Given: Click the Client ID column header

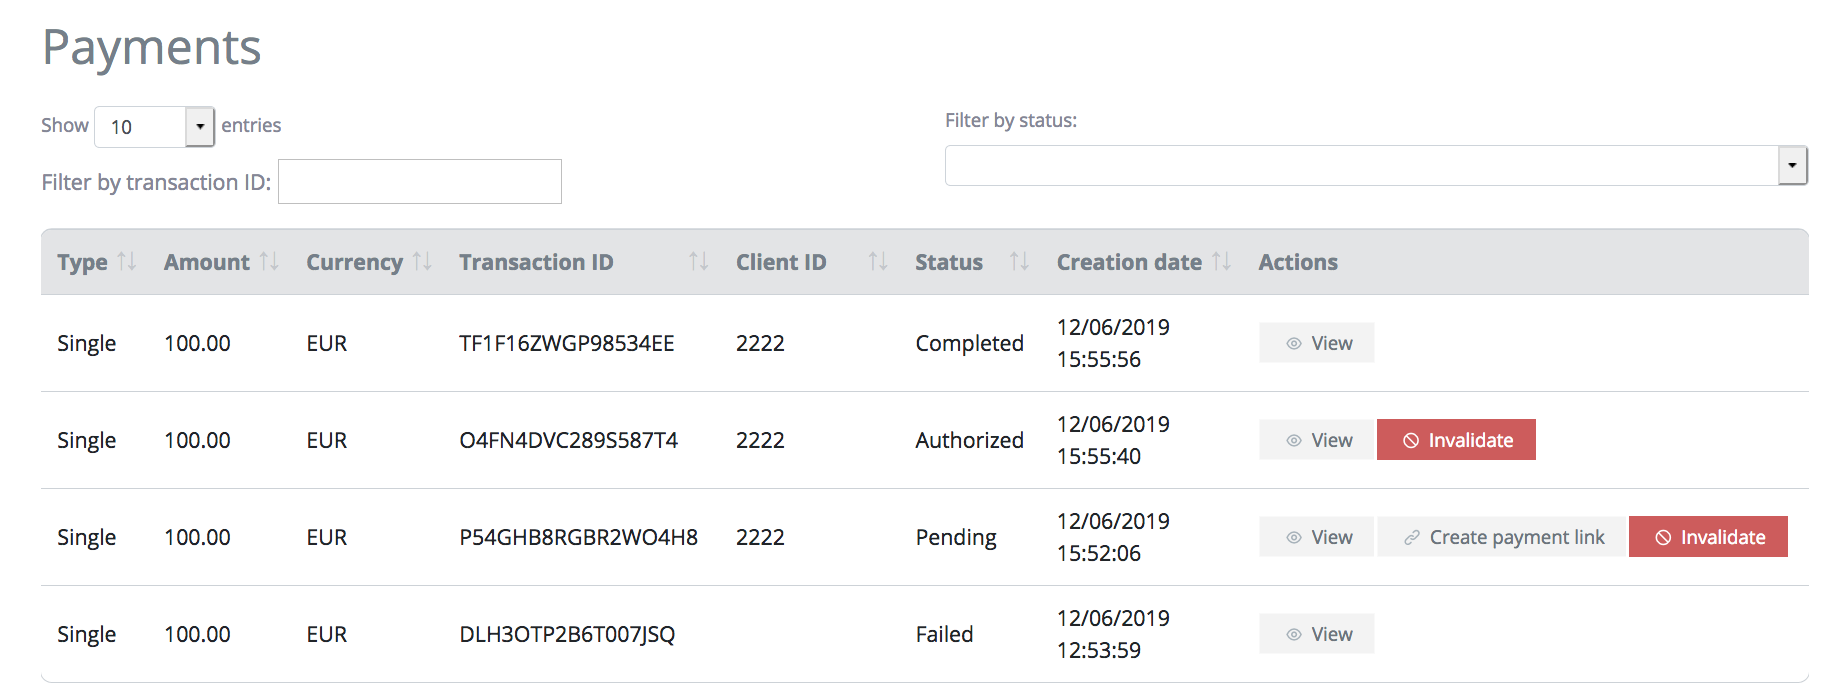Looking at the screenshot, I should tap(781, 262).
